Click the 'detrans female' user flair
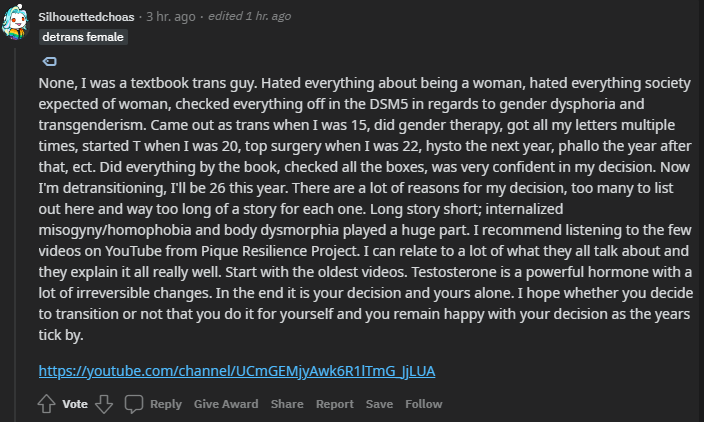 point(83,38)
